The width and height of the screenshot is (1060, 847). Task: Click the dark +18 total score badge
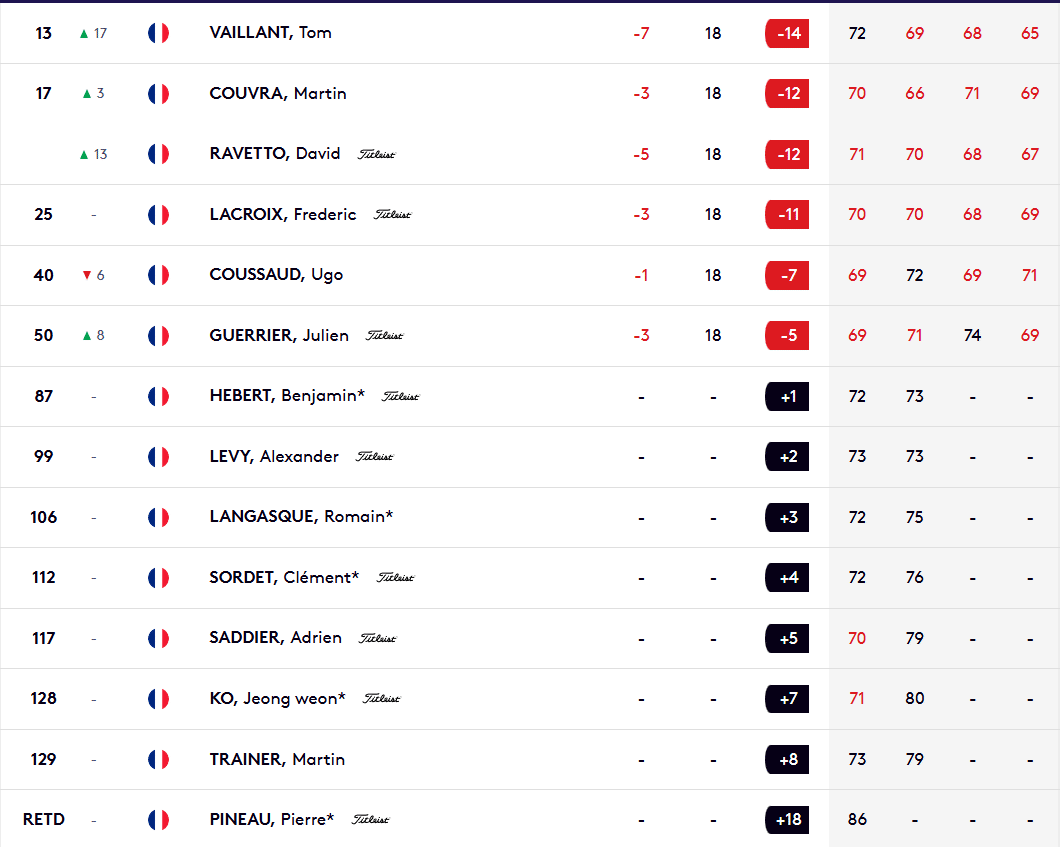tap(787, 820)
